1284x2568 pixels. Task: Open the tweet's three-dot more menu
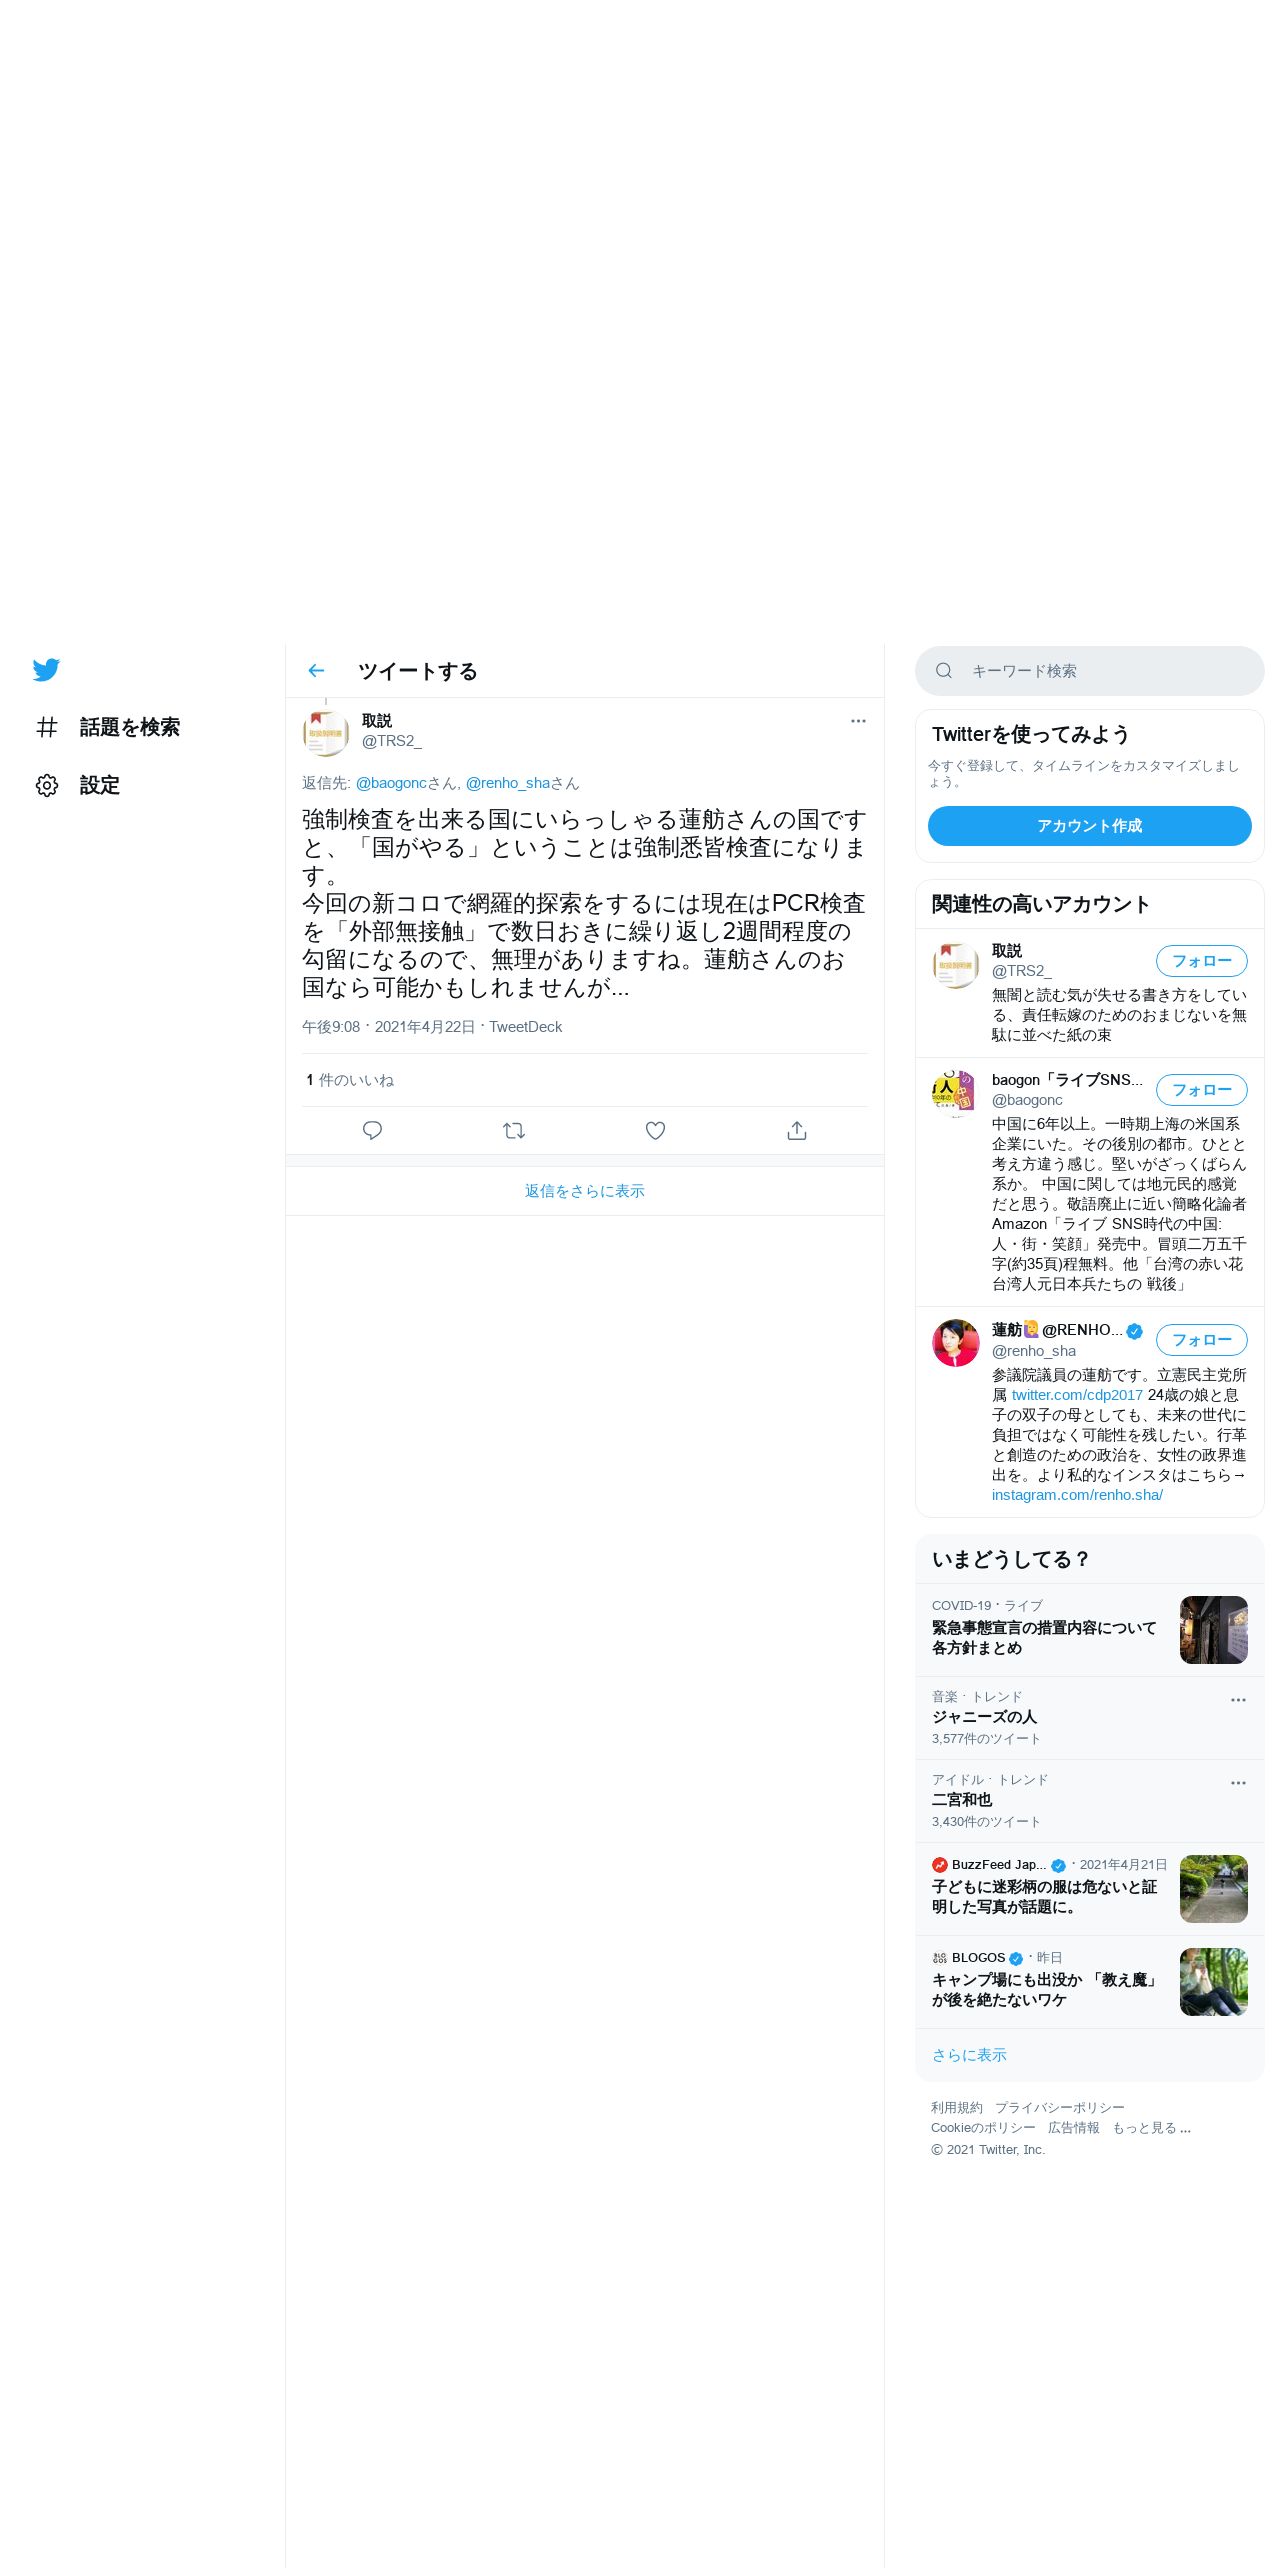tap(858, 721)
